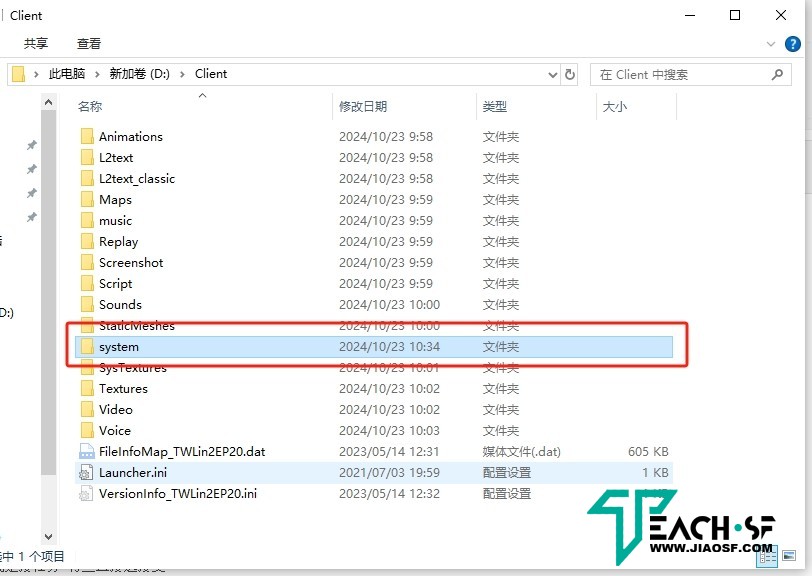Click the 2023/05/14 12:32 date cell

click(389, 494)
